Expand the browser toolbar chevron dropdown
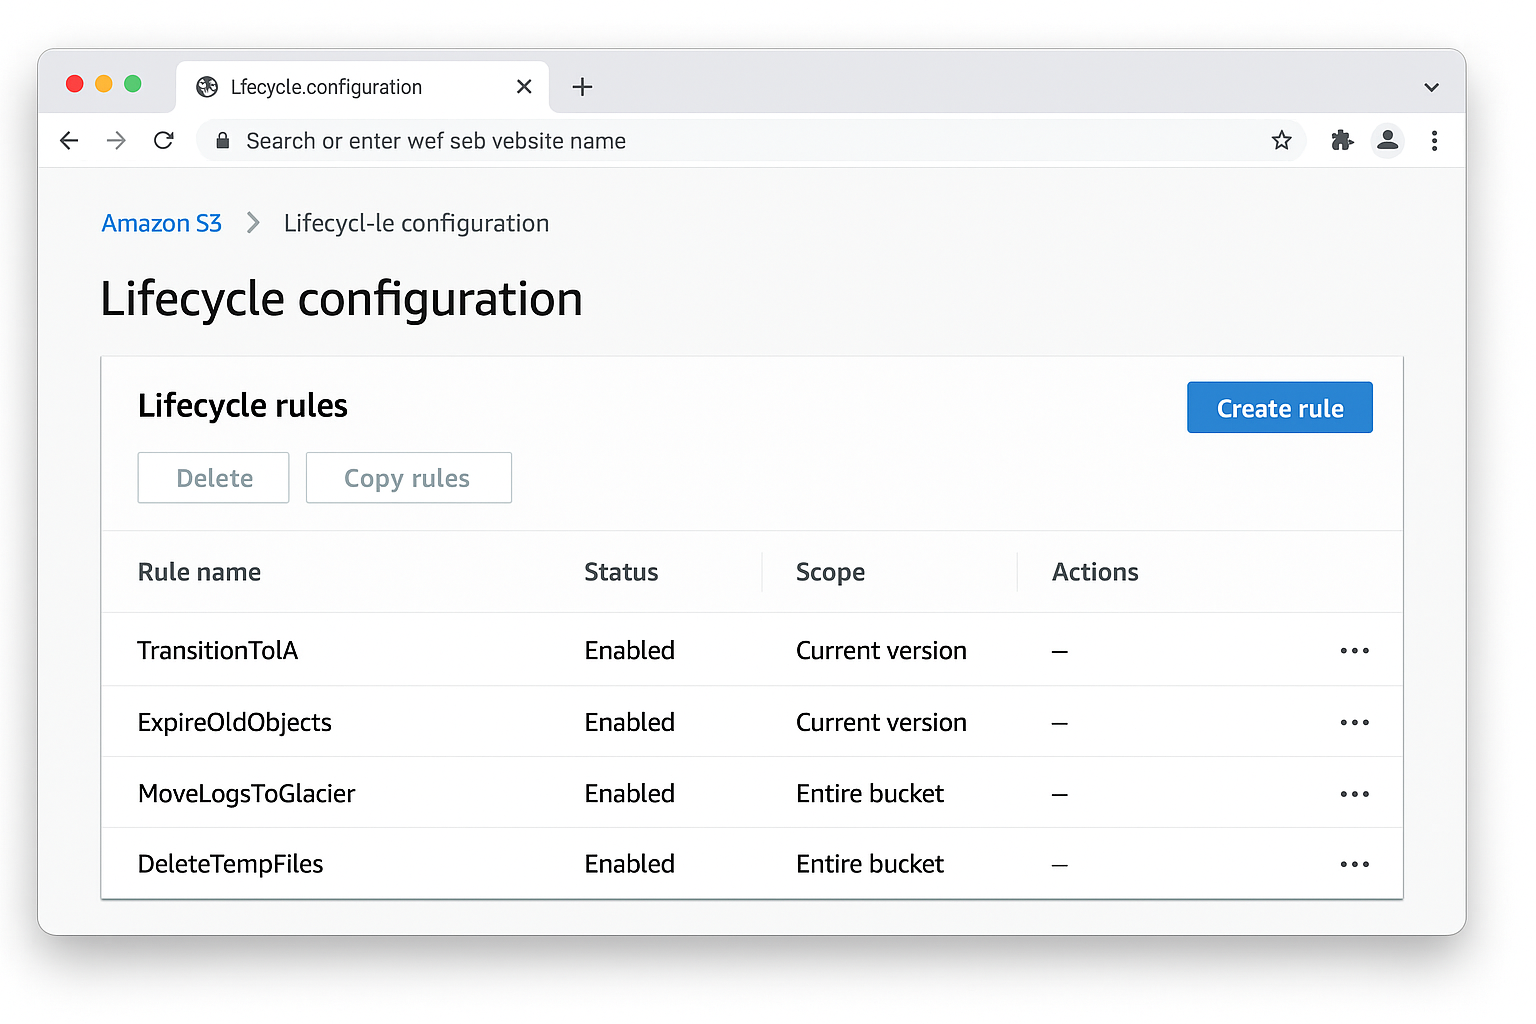 coord(1431,86)
